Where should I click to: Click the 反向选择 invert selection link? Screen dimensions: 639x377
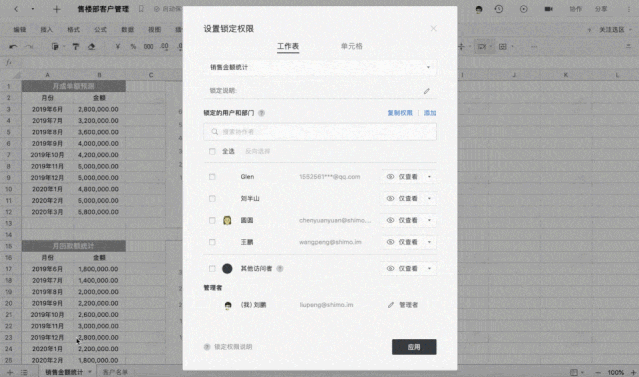click(x=258, y=151)
